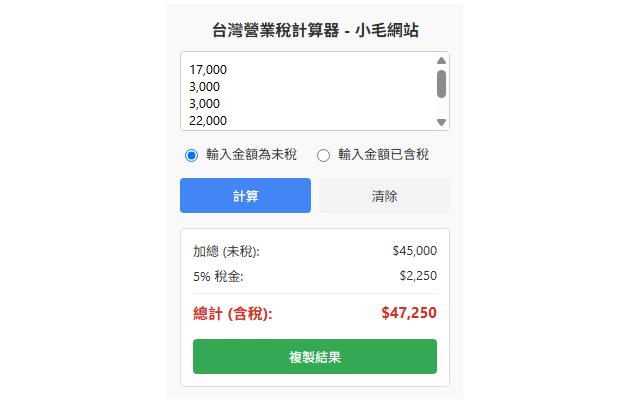
Task: Click the green 複製結果 button
Action: point(315,357)
